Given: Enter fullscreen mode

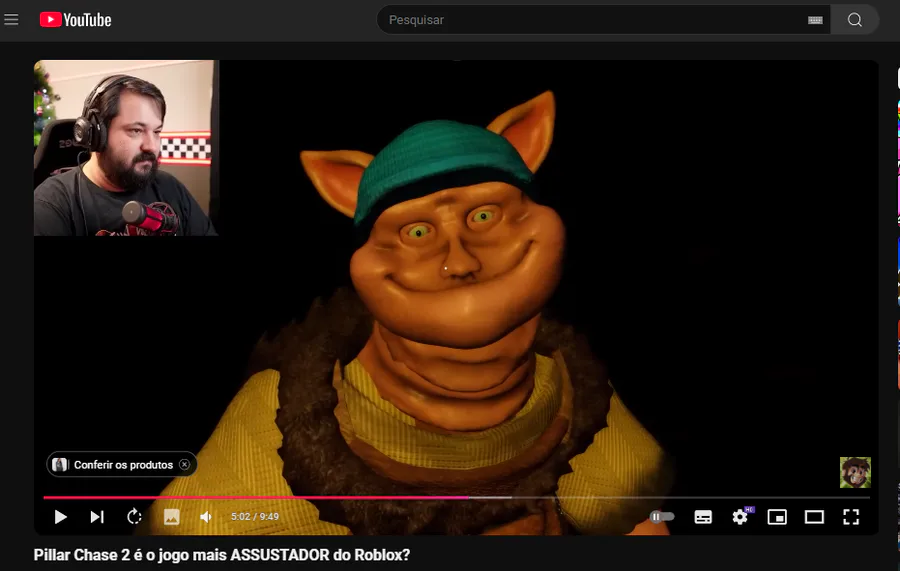Looking at the screenshot, I should coord(851,517).
